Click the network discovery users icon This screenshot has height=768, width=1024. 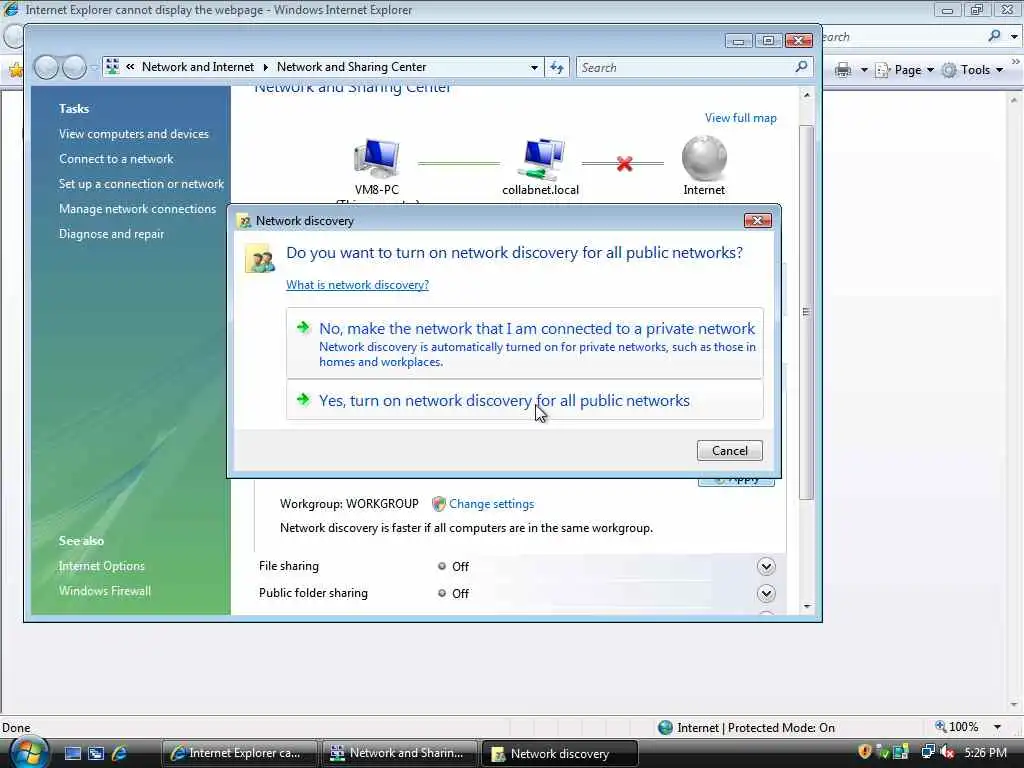tap(259, 258)
